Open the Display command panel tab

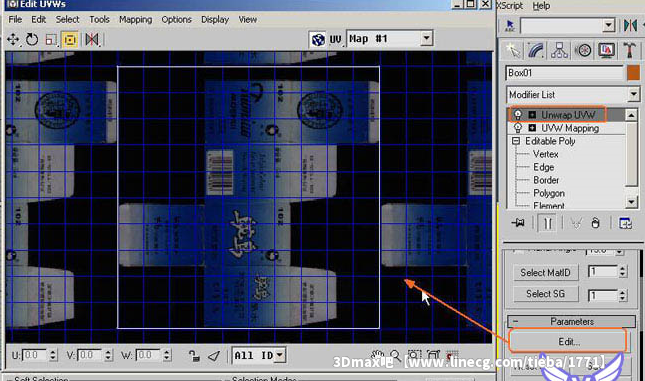click(x=606, y=50)
